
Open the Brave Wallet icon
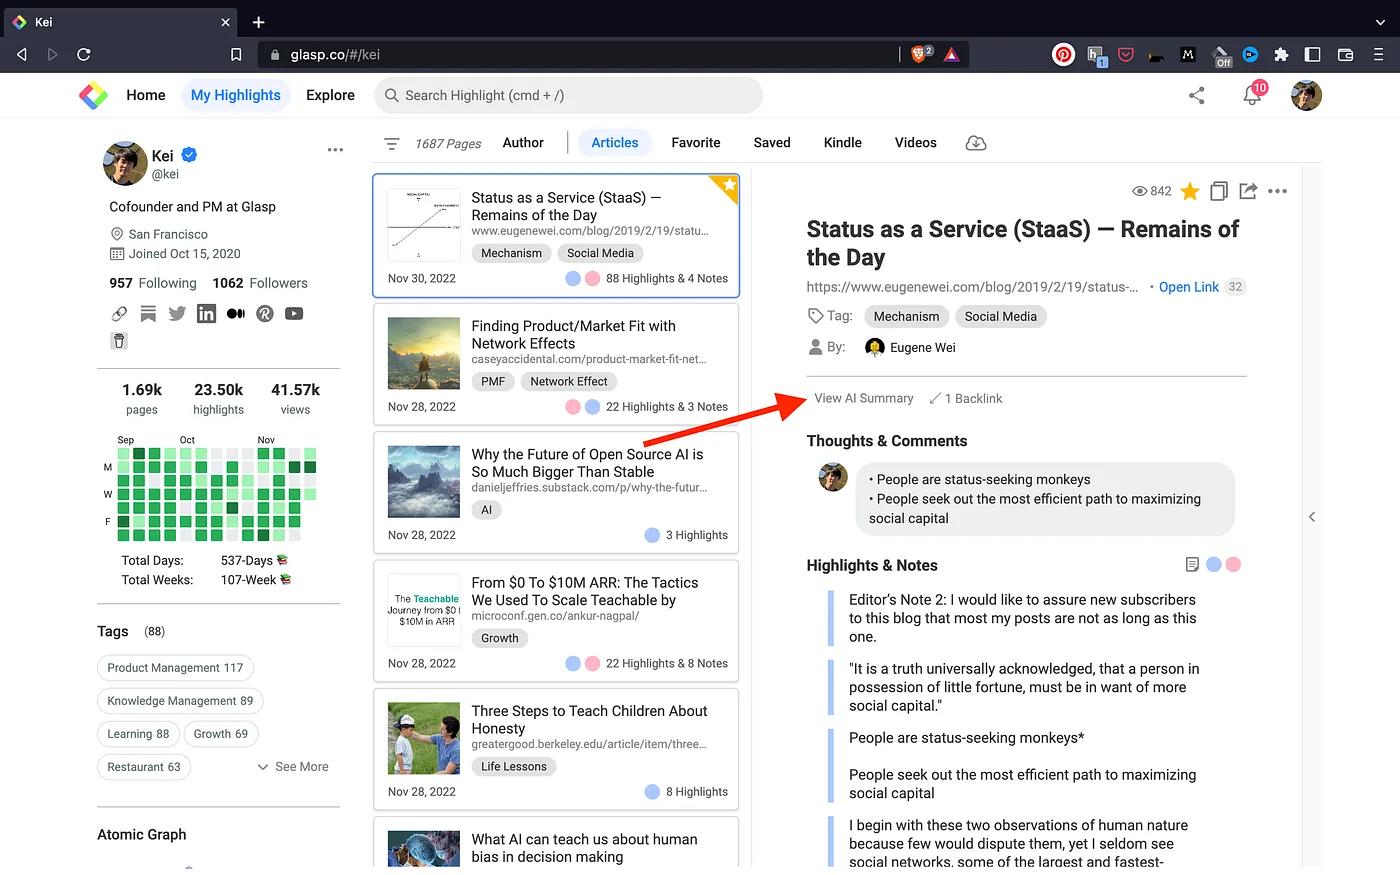(1345, 55)
